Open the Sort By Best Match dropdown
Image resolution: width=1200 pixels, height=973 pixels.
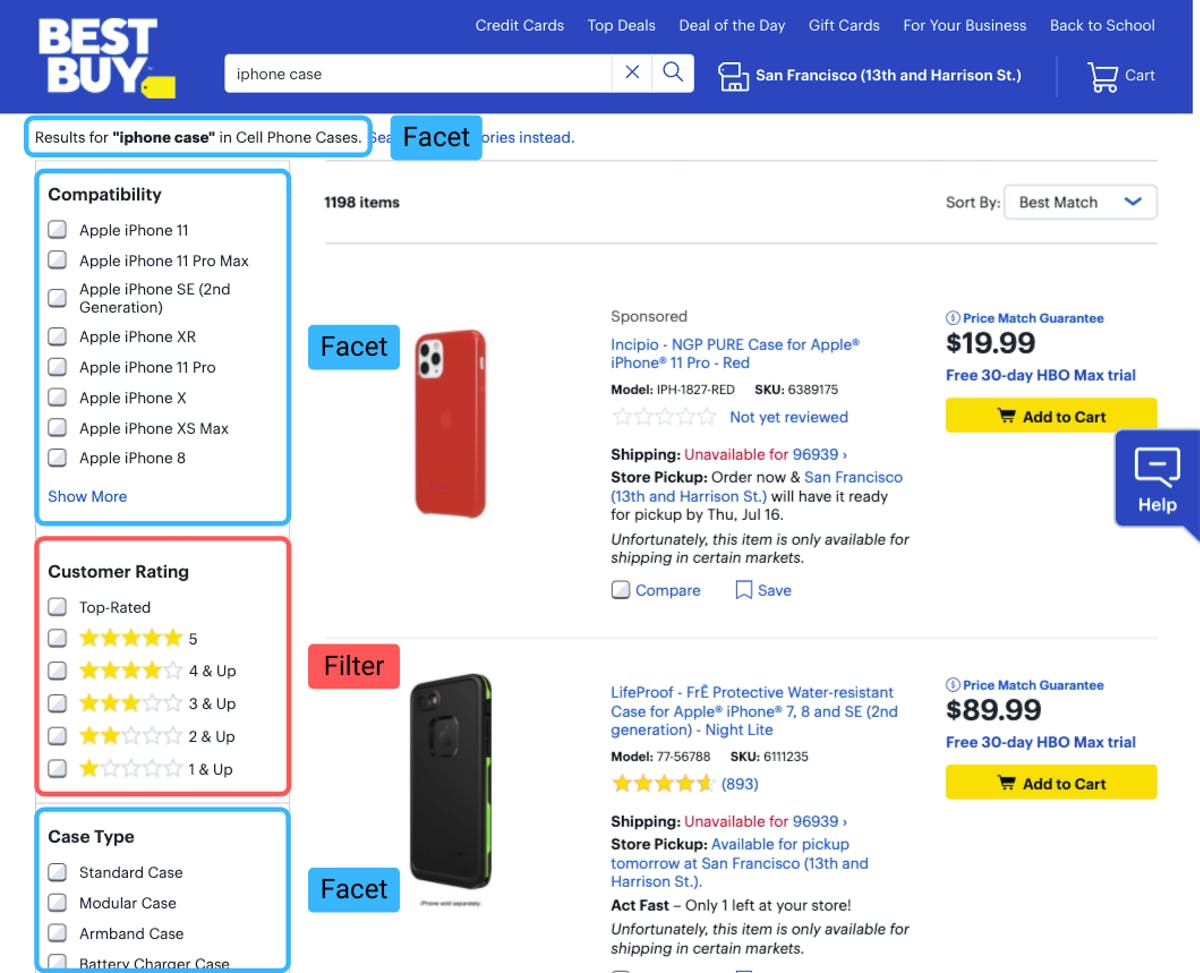[1080, 202]
